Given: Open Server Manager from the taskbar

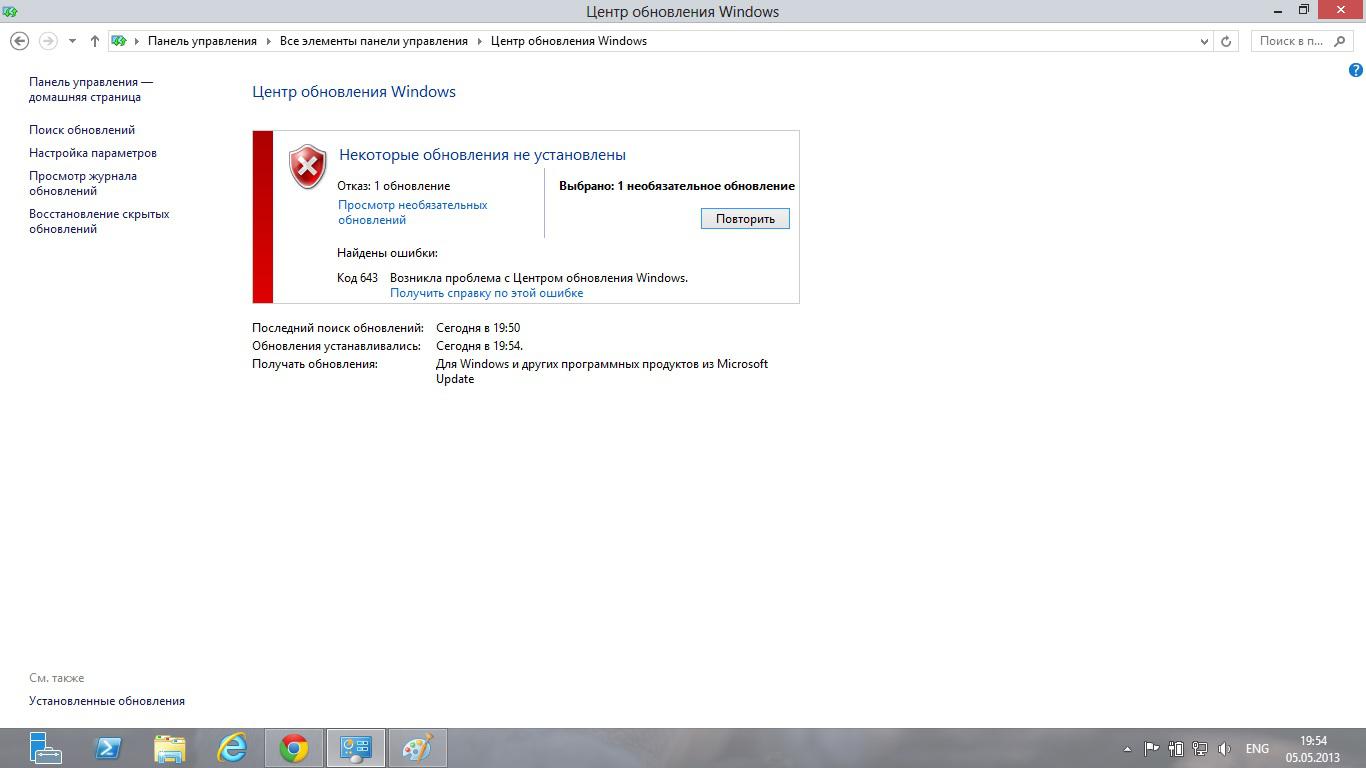Looking at the screenshot, I should pyautogui.click(x=45, y=748).
